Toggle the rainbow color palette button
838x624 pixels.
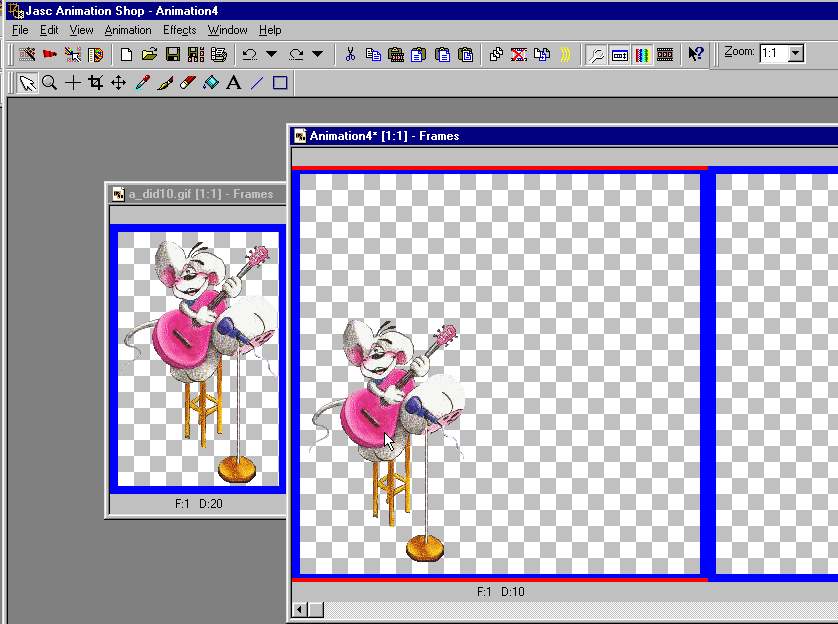point(642,54)
